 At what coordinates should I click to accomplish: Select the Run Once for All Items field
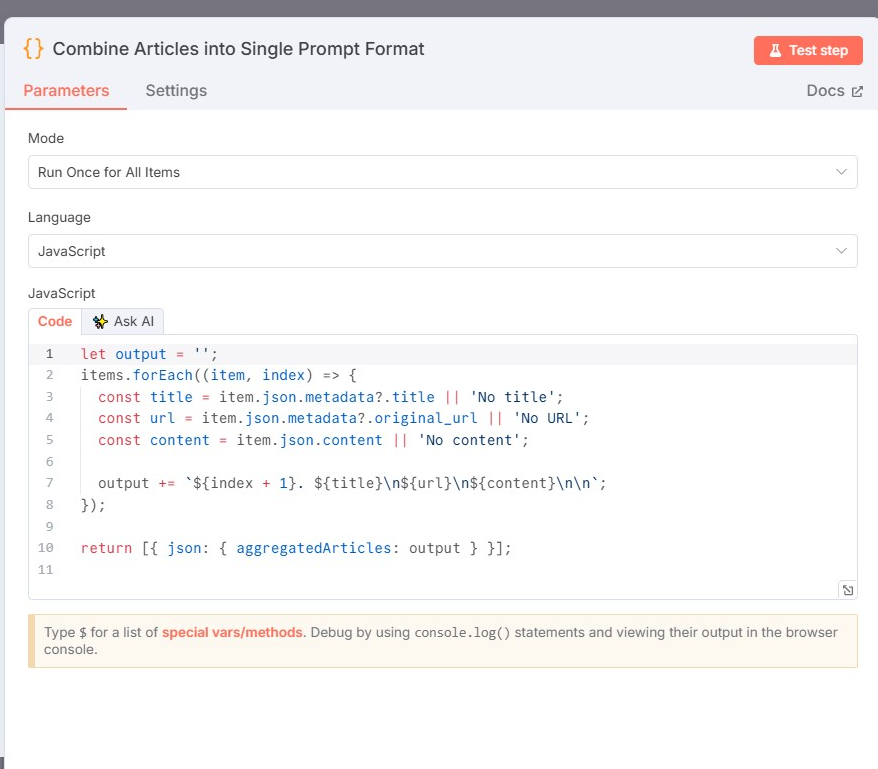click(442, 172)
